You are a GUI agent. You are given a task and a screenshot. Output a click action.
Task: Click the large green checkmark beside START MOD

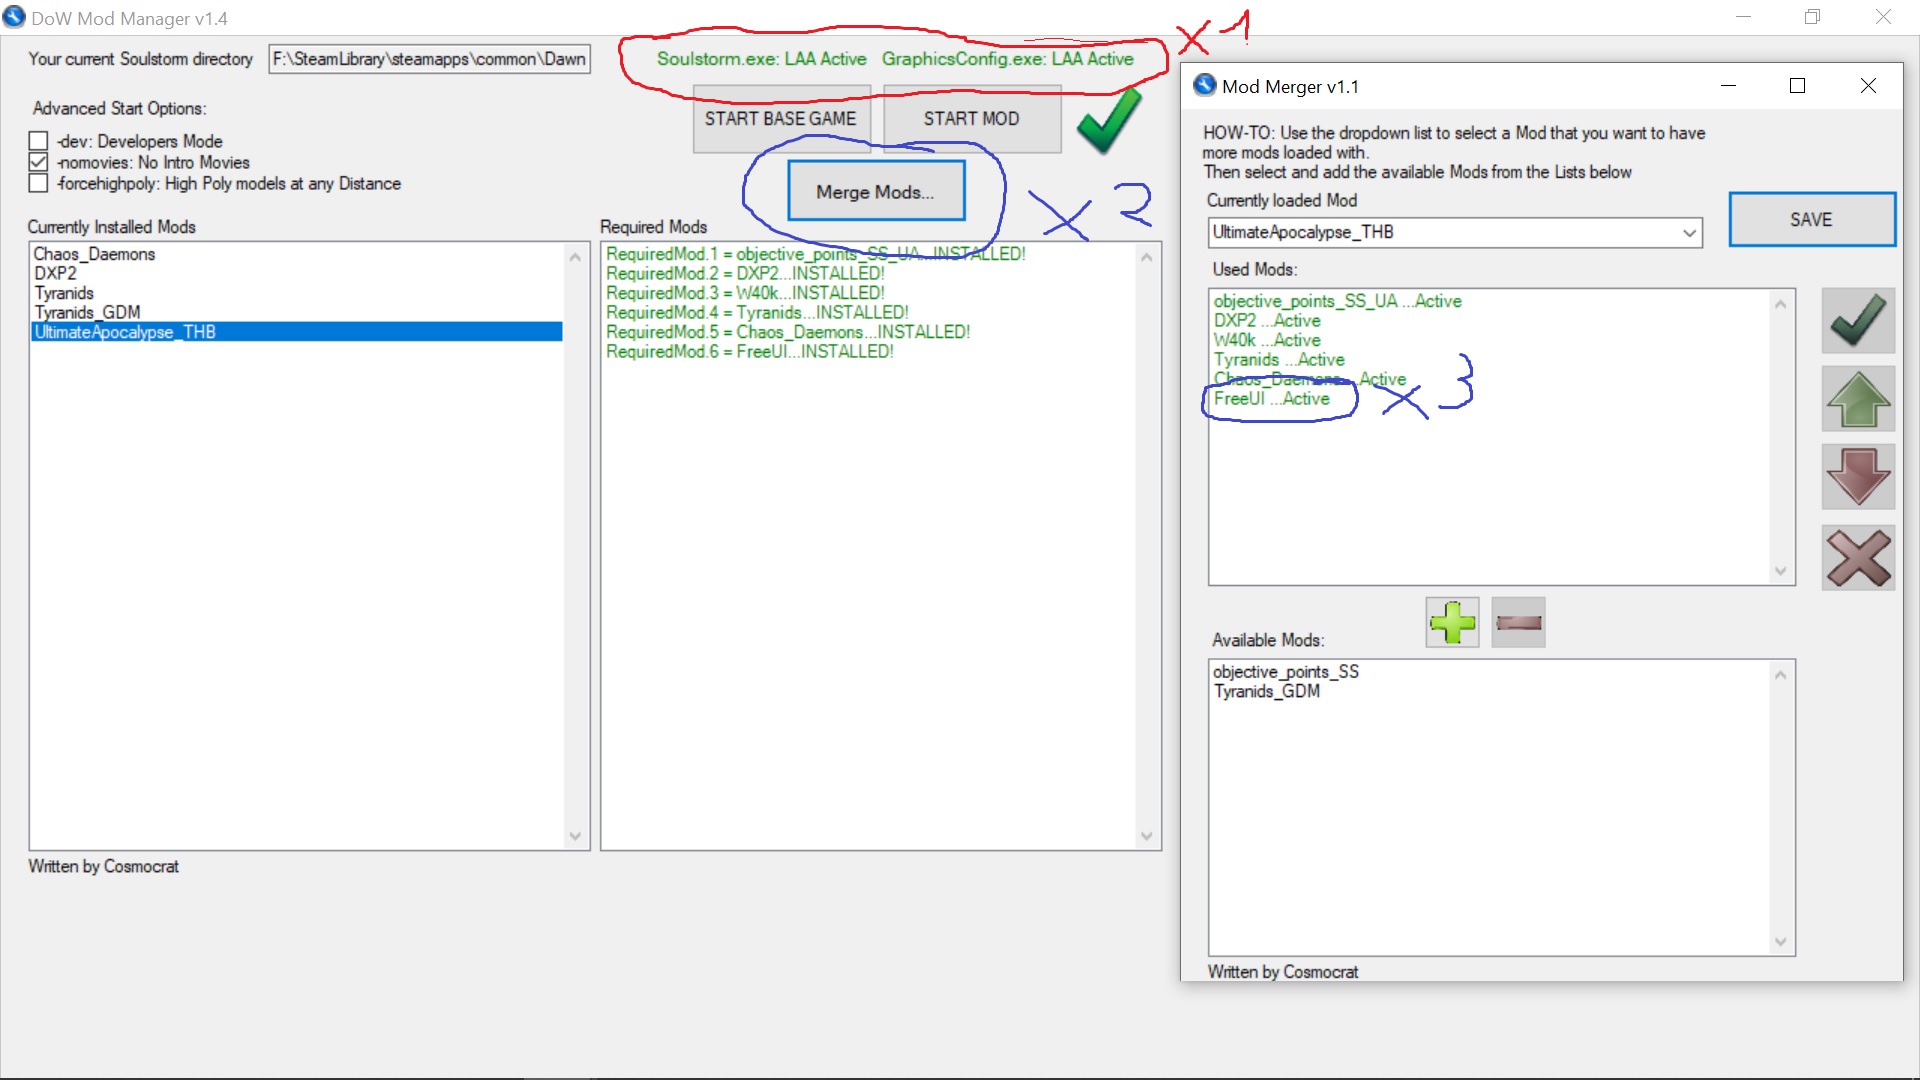[x=1110, y=120]
